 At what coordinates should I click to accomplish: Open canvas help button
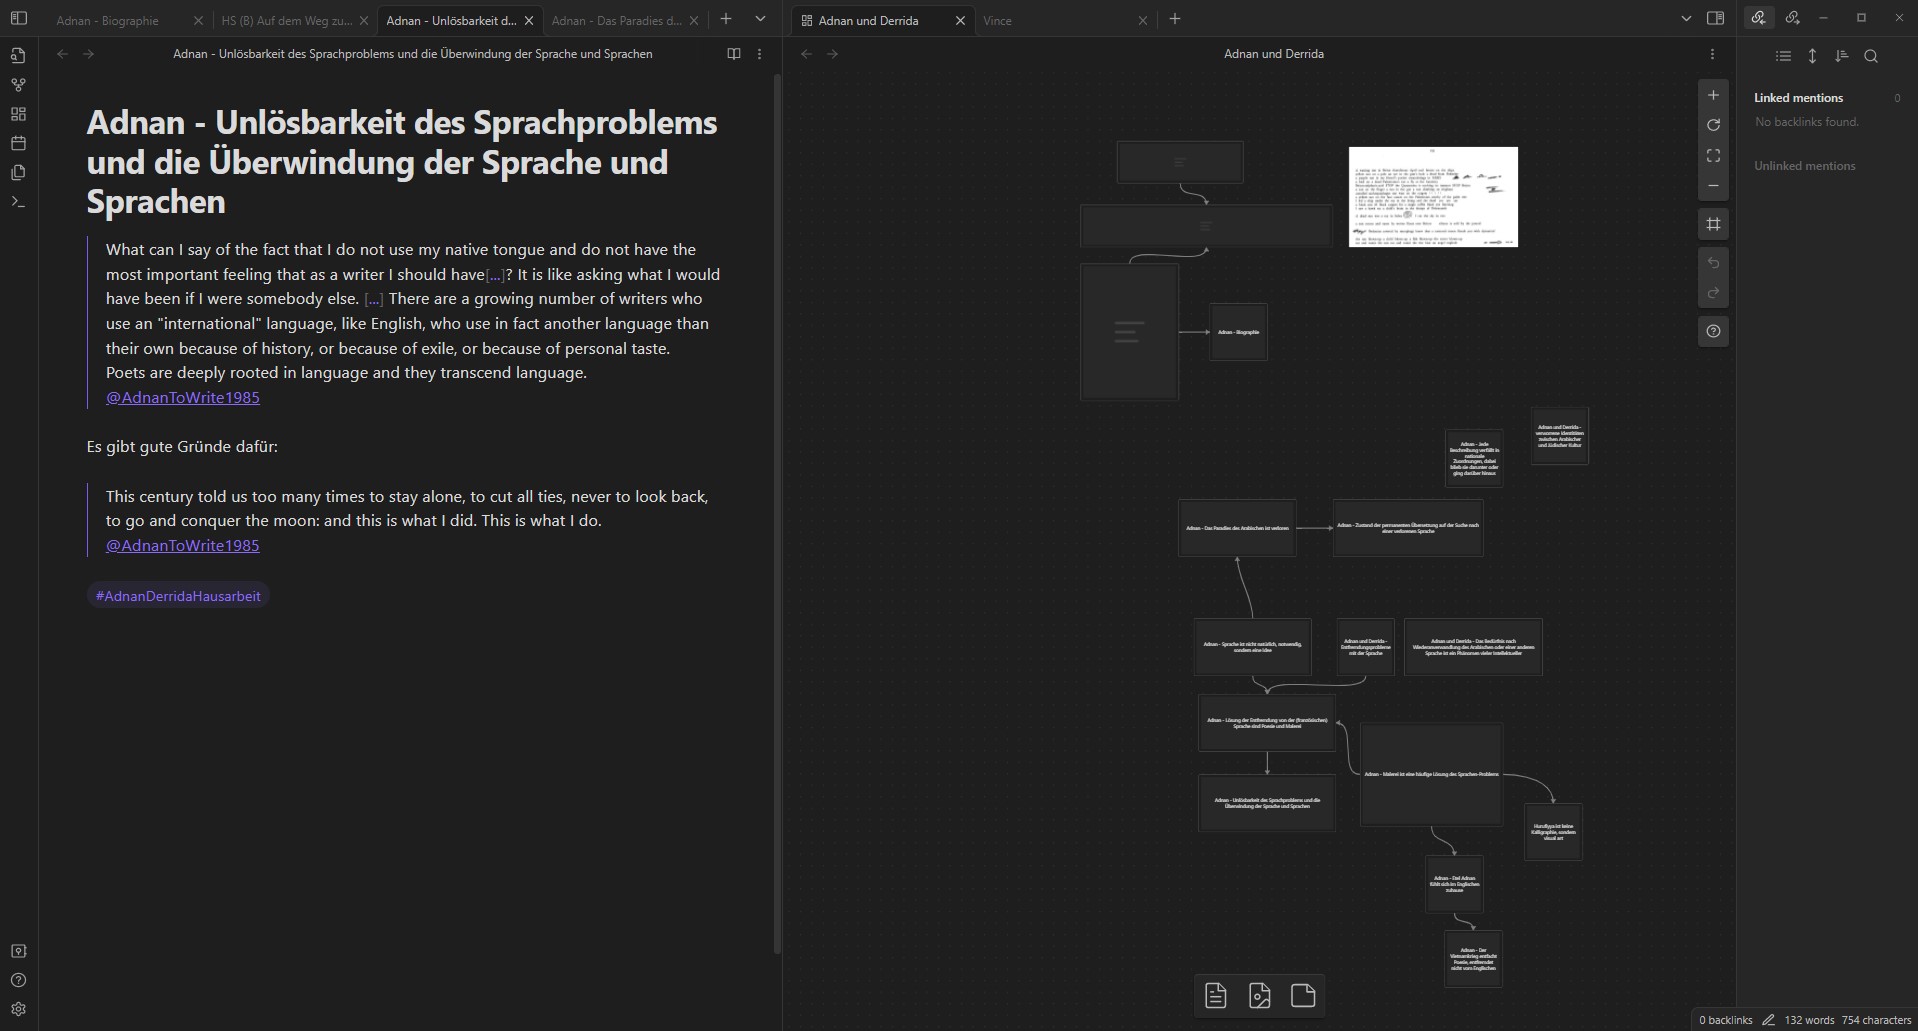pyautogui.click(x=1713, y=331)
